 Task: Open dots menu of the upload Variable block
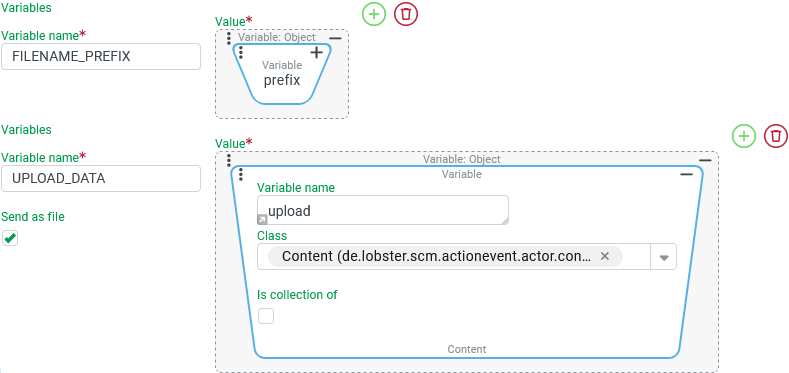point(241,174)
